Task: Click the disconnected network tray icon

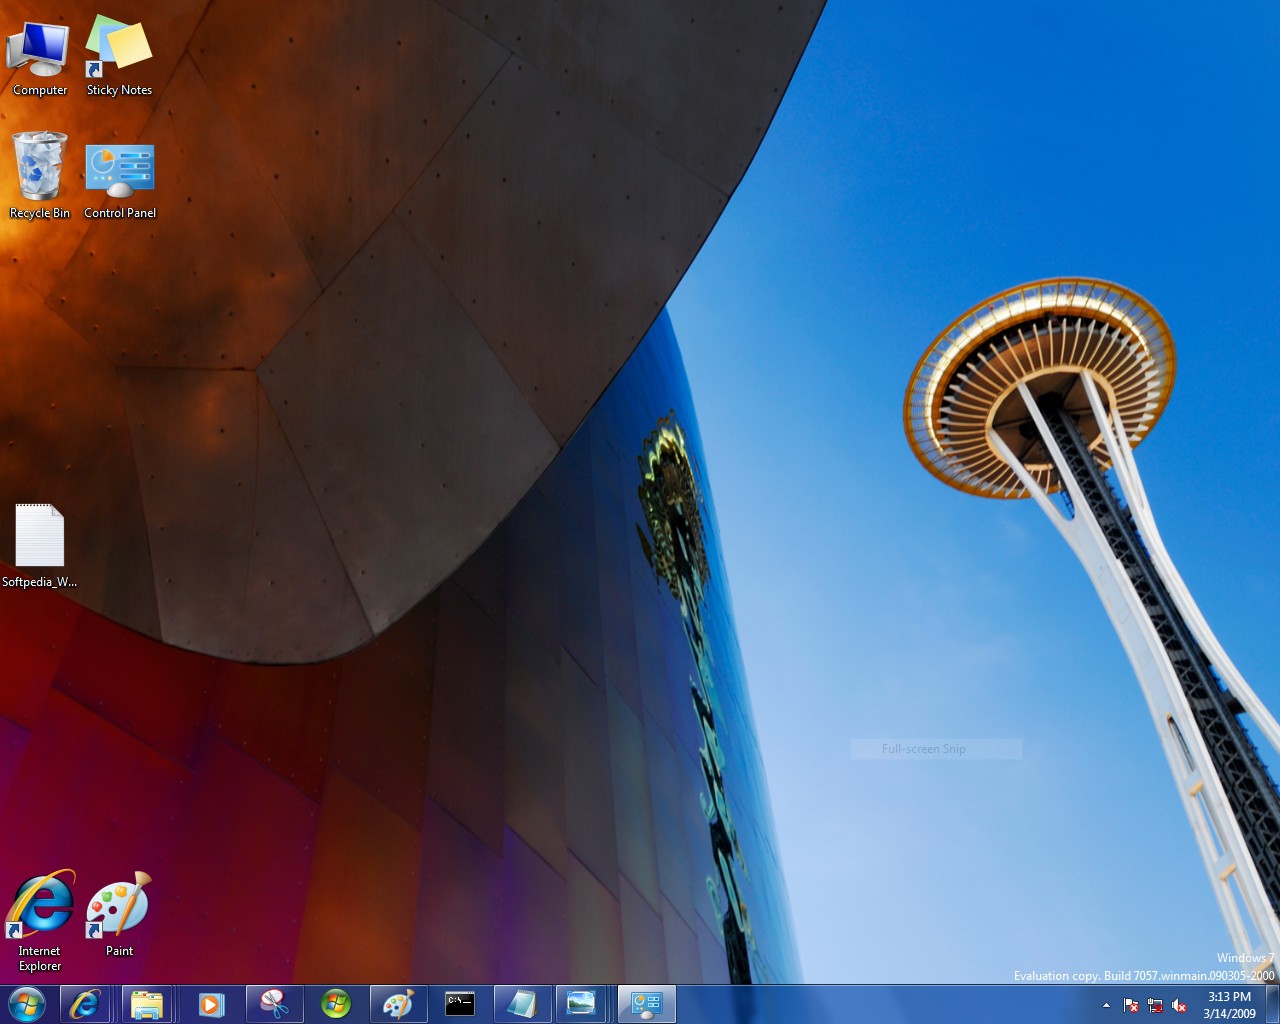Action: 1155,1005
